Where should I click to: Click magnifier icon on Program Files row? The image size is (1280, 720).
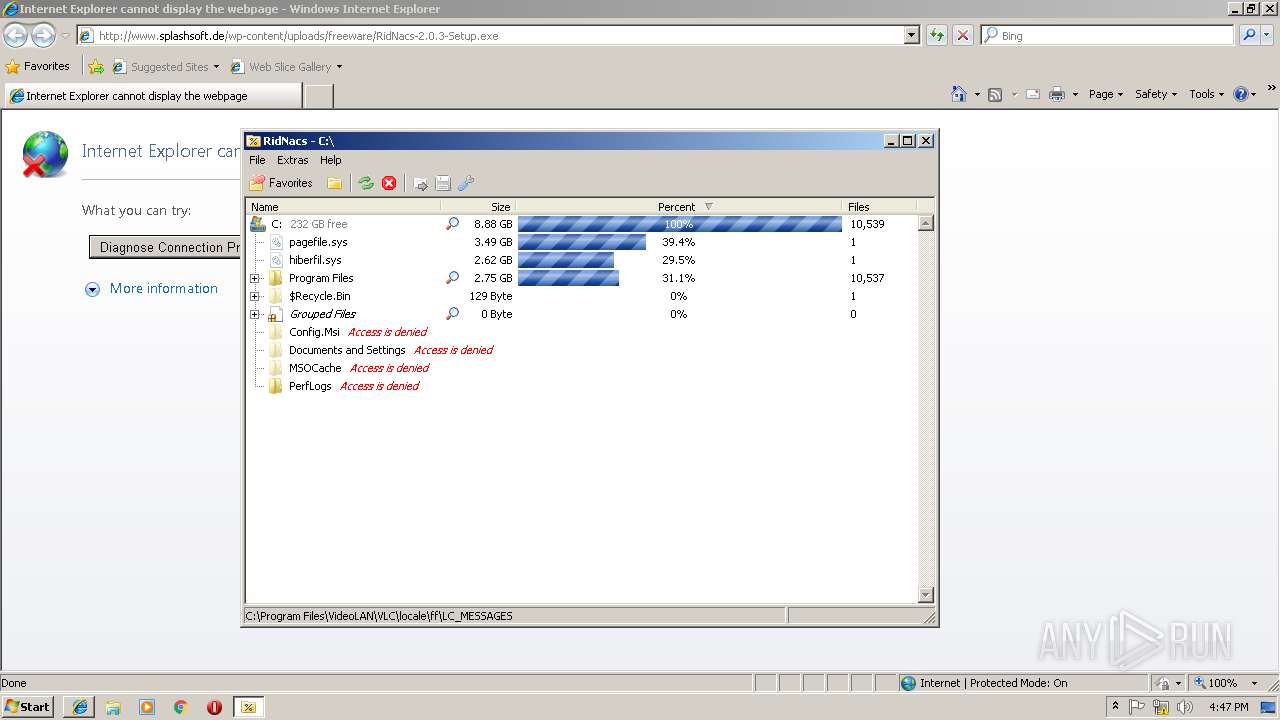pos(452,278)
